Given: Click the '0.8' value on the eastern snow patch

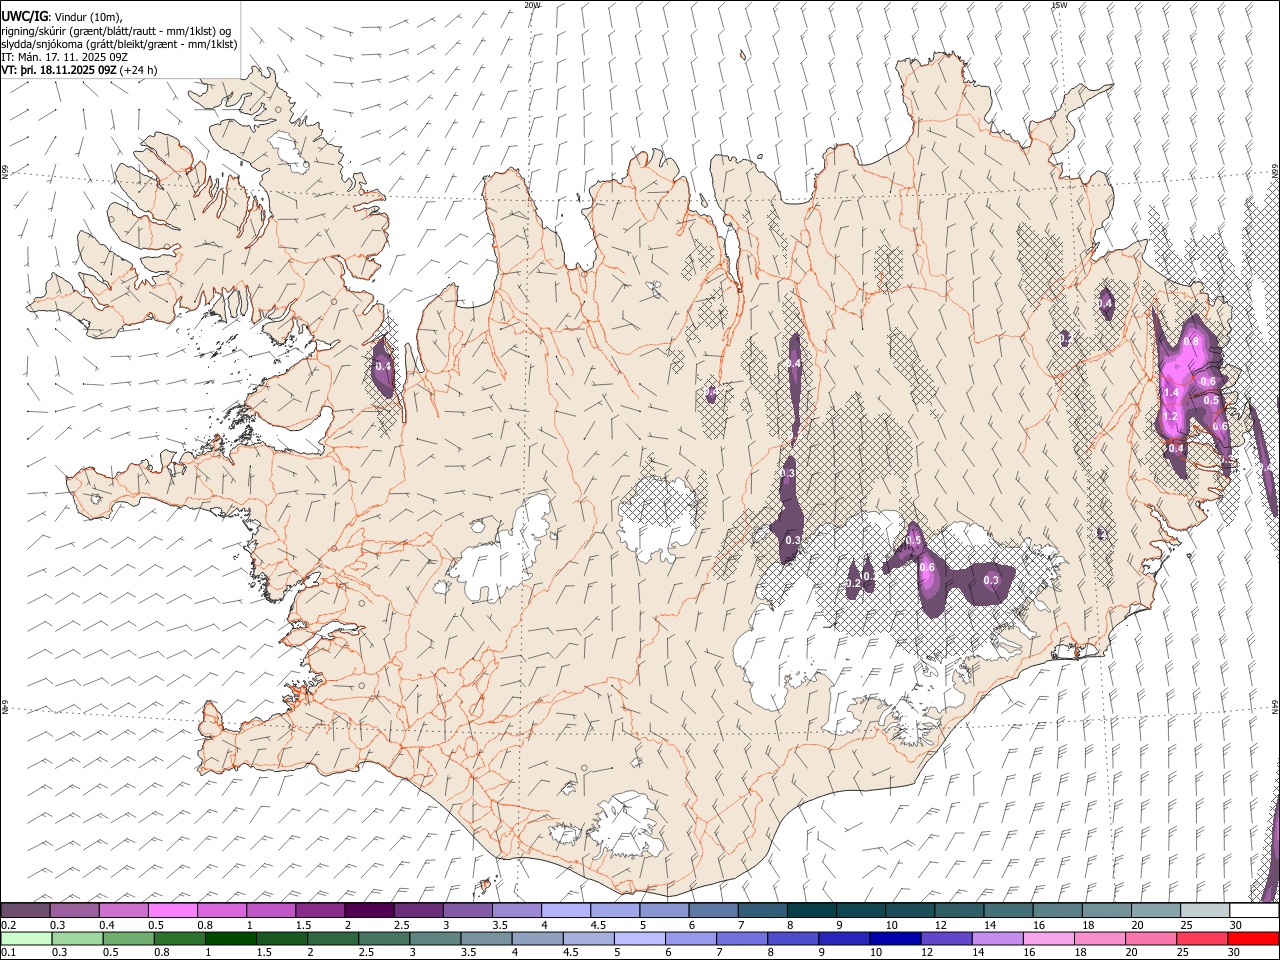Looking at the screenshot, I should click(x=1191, y=342).
